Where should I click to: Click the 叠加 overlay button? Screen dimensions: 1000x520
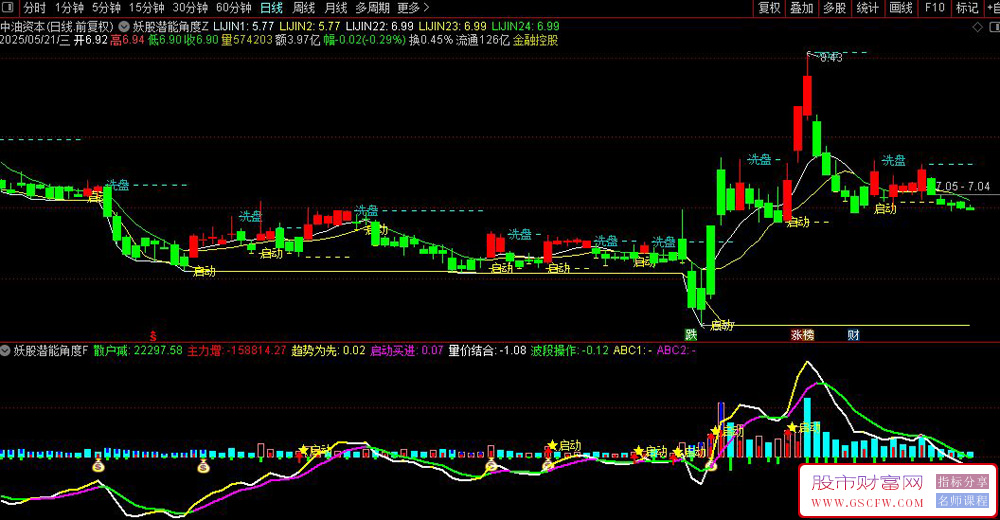802,8
